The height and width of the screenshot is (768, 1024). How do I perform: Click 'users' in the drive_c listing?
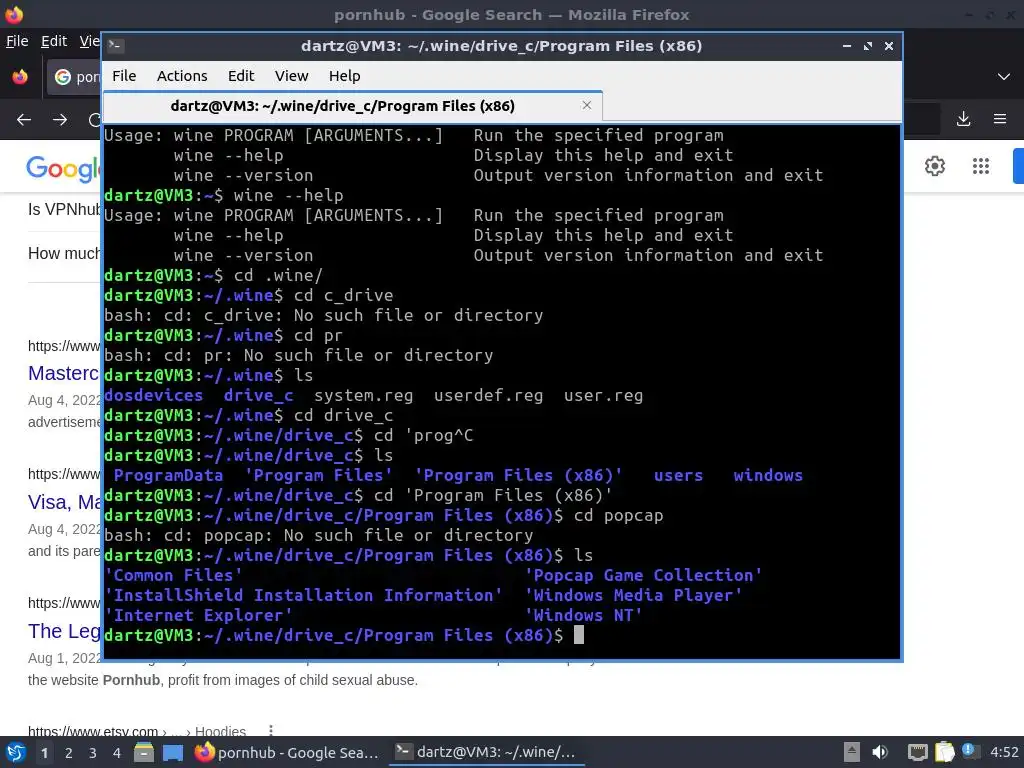point(679,475)
